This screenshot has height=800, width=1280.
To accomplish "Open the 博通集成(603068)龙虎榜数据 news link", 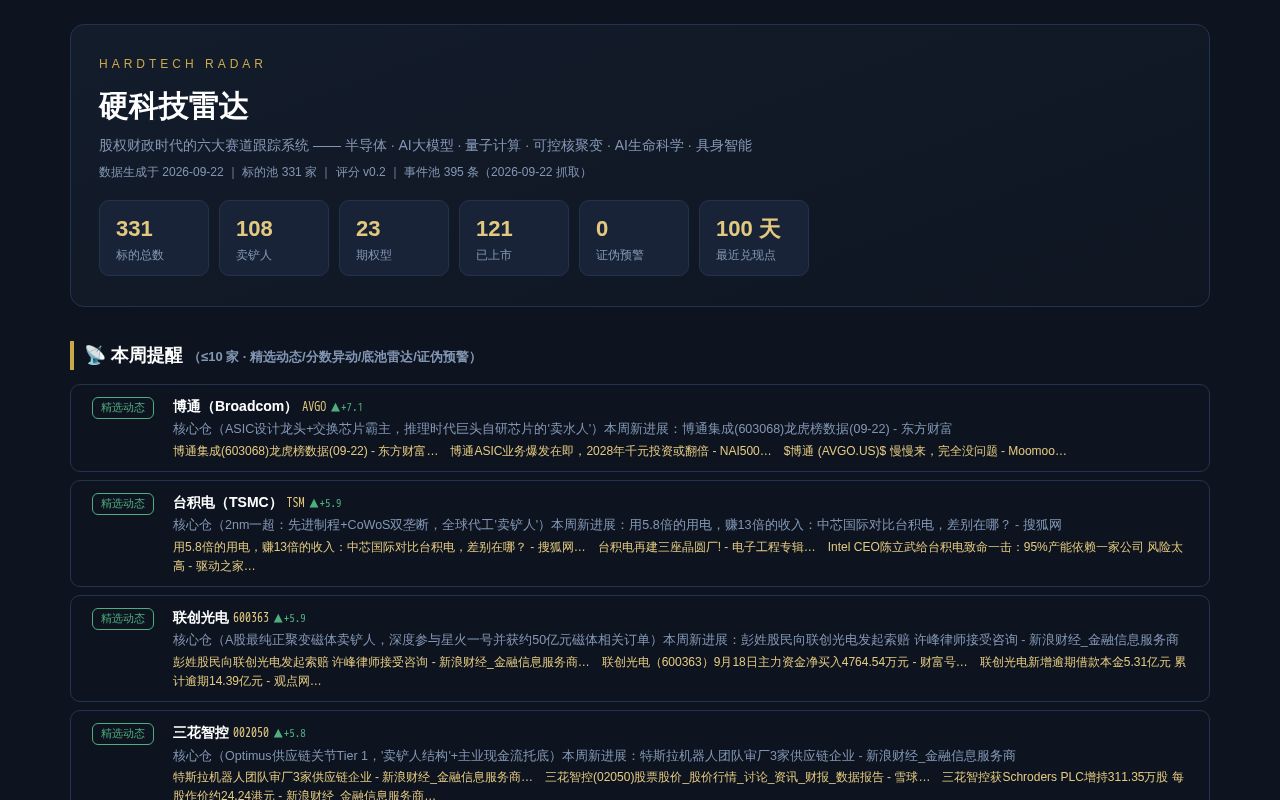I will click(305, 451).
